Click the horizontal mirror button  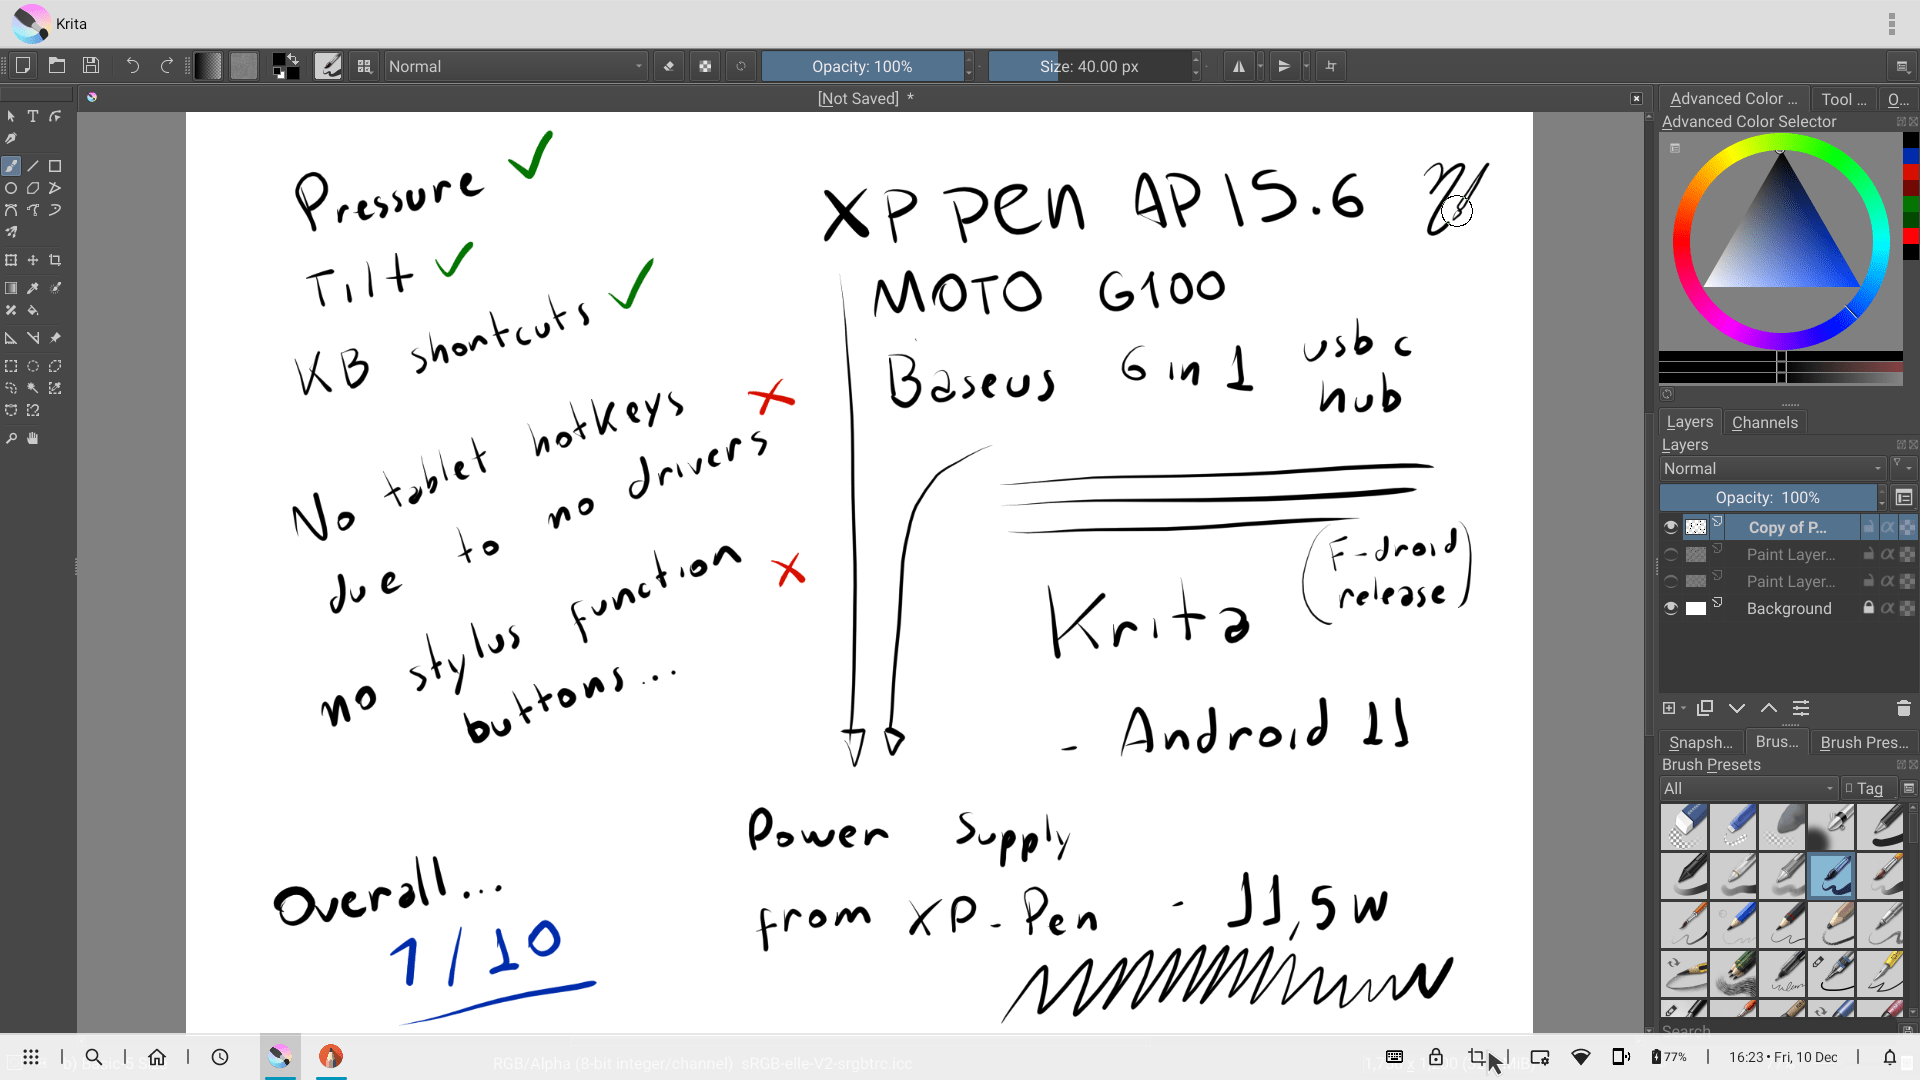1240,66
